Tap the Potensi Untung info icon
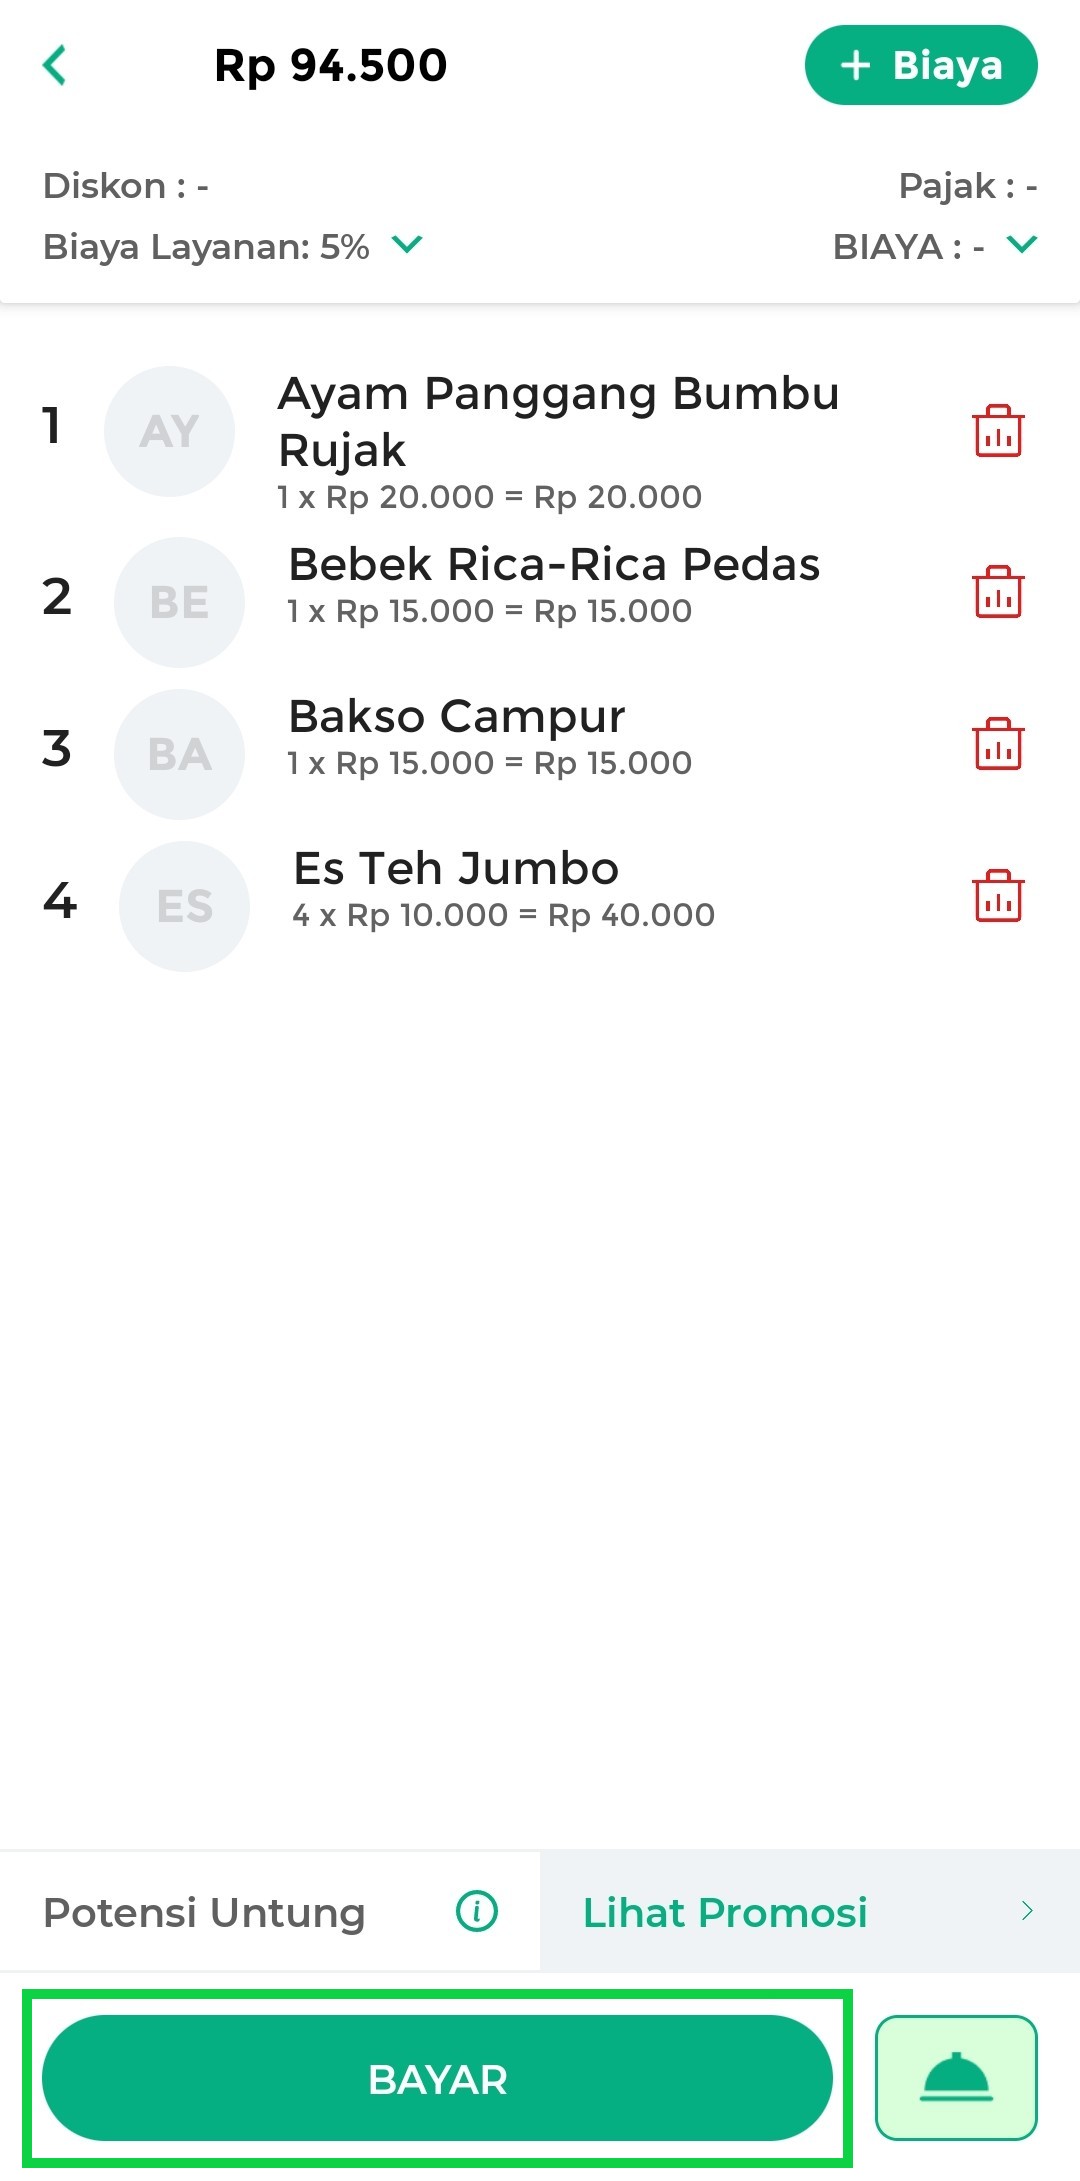 point(476,1911)
